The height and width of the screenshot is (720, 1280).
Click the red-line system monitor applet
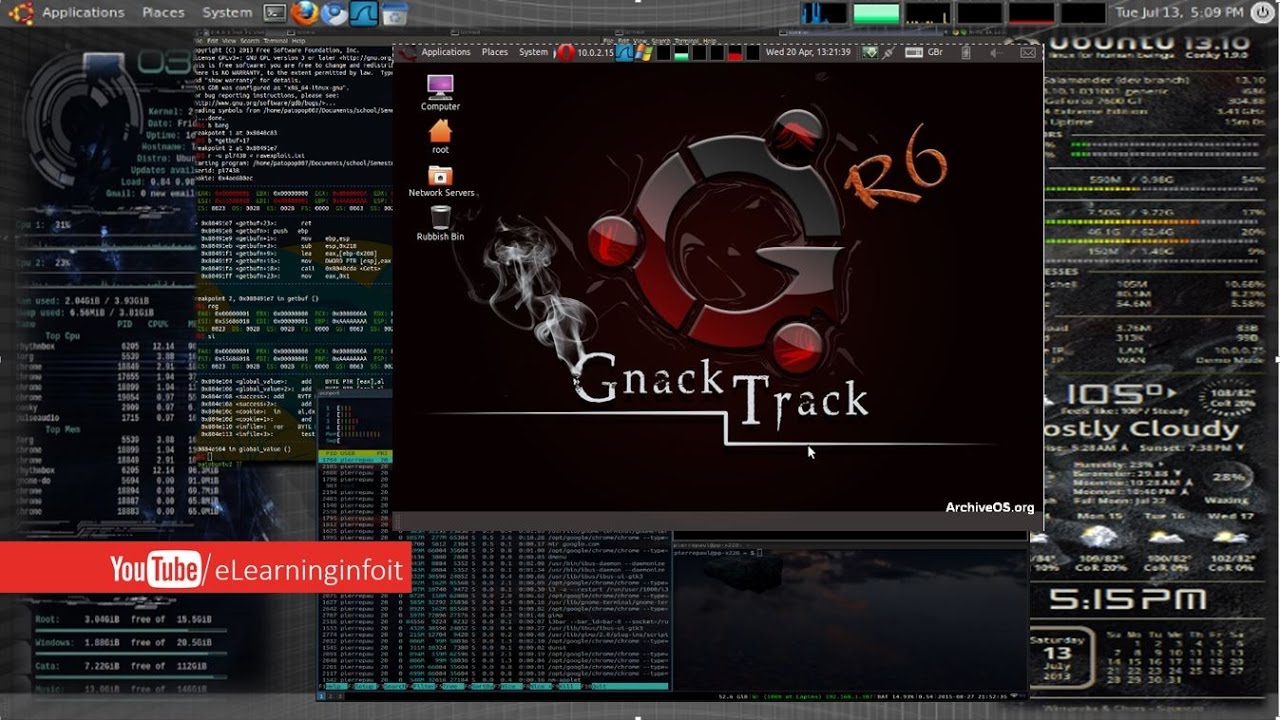[x=1032, y=13]
